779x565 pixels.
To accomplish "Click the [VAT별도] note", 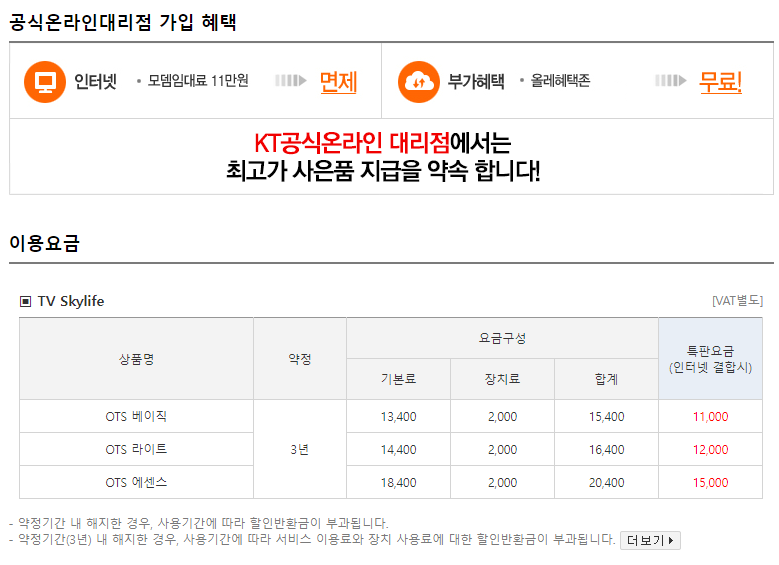I will click(737, 301).
